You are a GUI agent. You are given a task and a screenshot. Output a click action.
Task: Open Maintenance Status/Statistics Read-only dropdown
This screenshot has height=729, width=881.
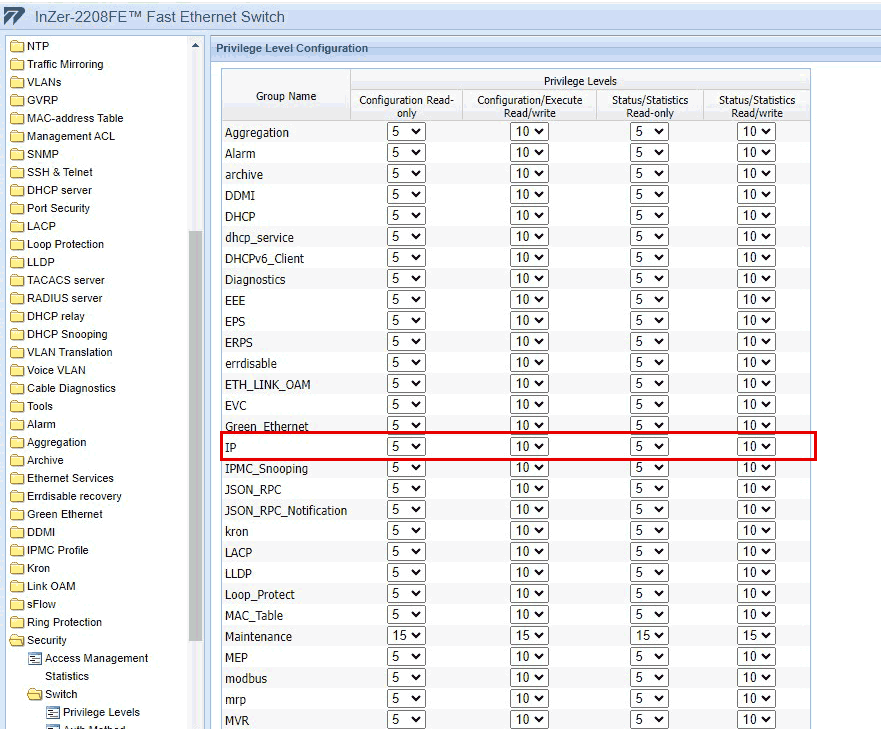(649, 636)
